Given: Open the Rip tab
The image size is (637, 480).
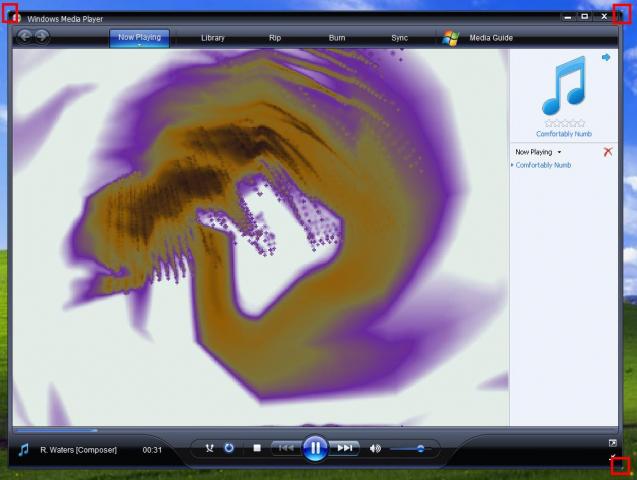Looking at the screenshot, I should [x=275, y=38].
